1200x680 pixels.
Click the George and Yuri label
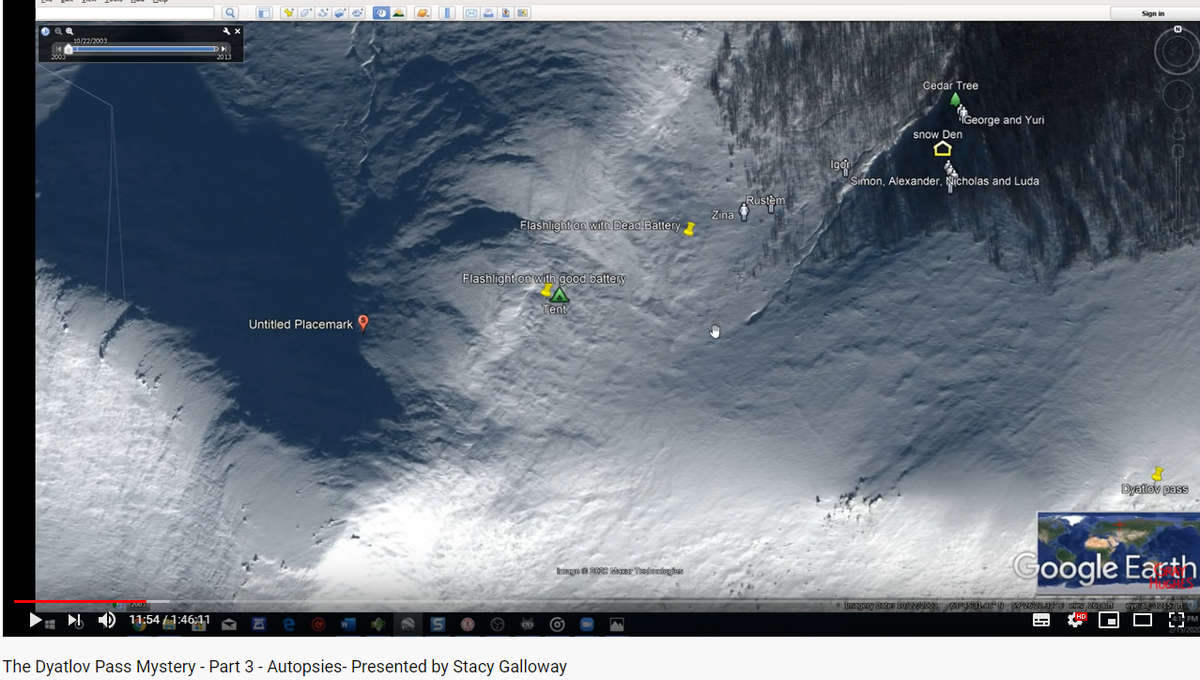(x=1005, y=120)
